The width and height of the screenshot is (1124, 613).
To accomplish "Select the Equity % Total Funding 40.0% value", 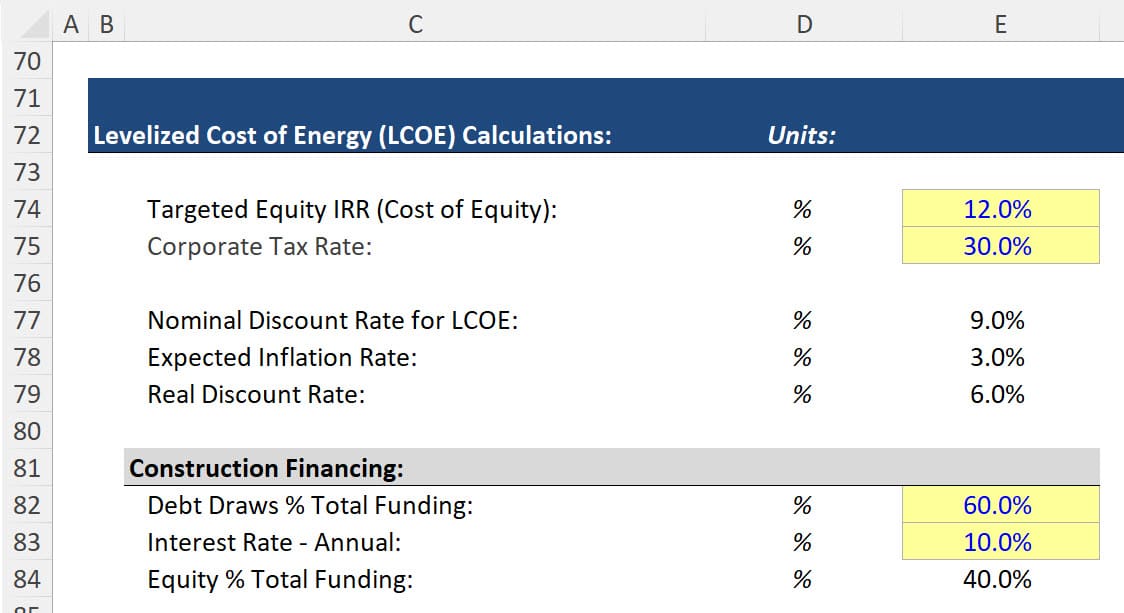I will [1000, 578].
